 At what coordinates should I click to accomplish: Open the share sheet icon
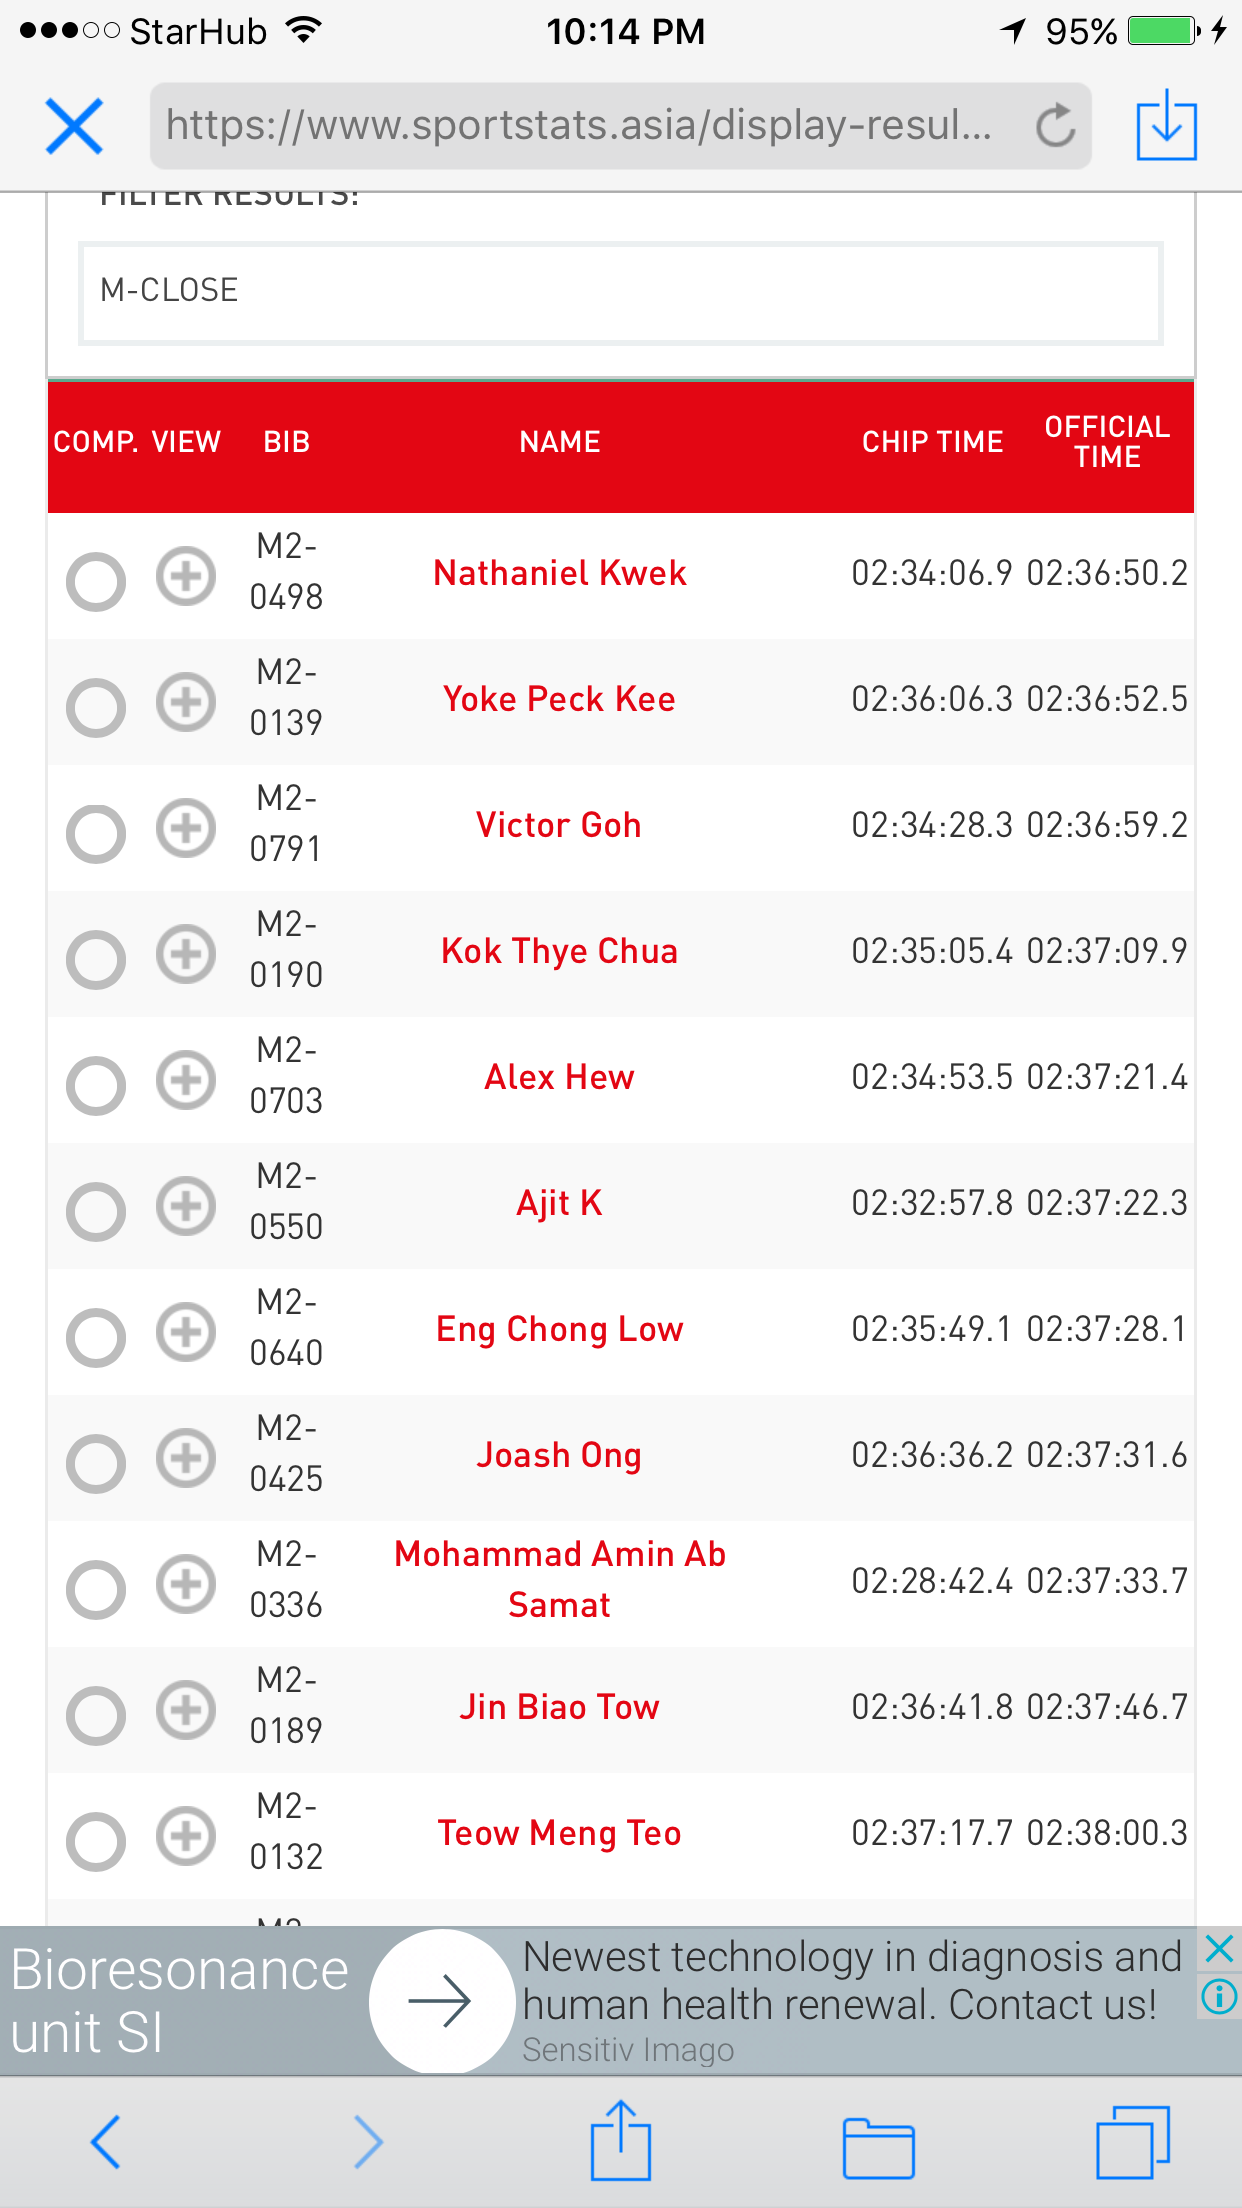tap(620, 2141)
